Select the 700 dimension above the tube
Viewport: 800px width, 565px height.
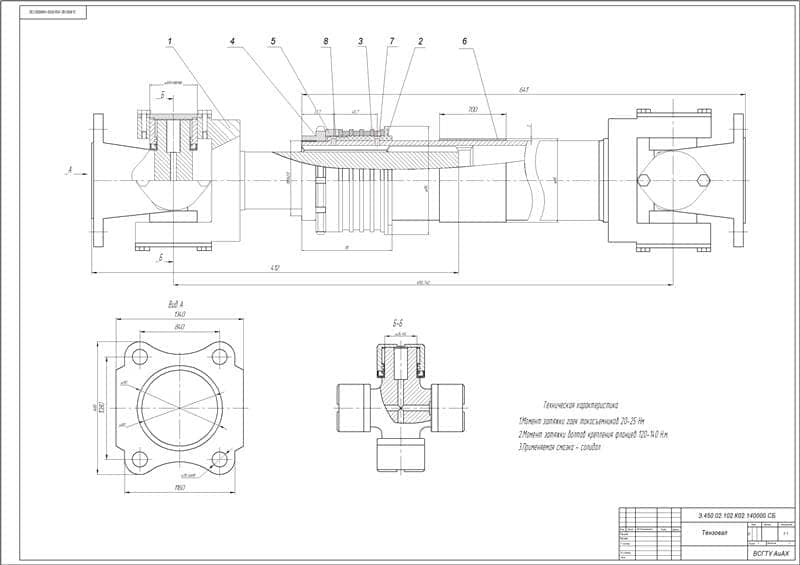472,110
